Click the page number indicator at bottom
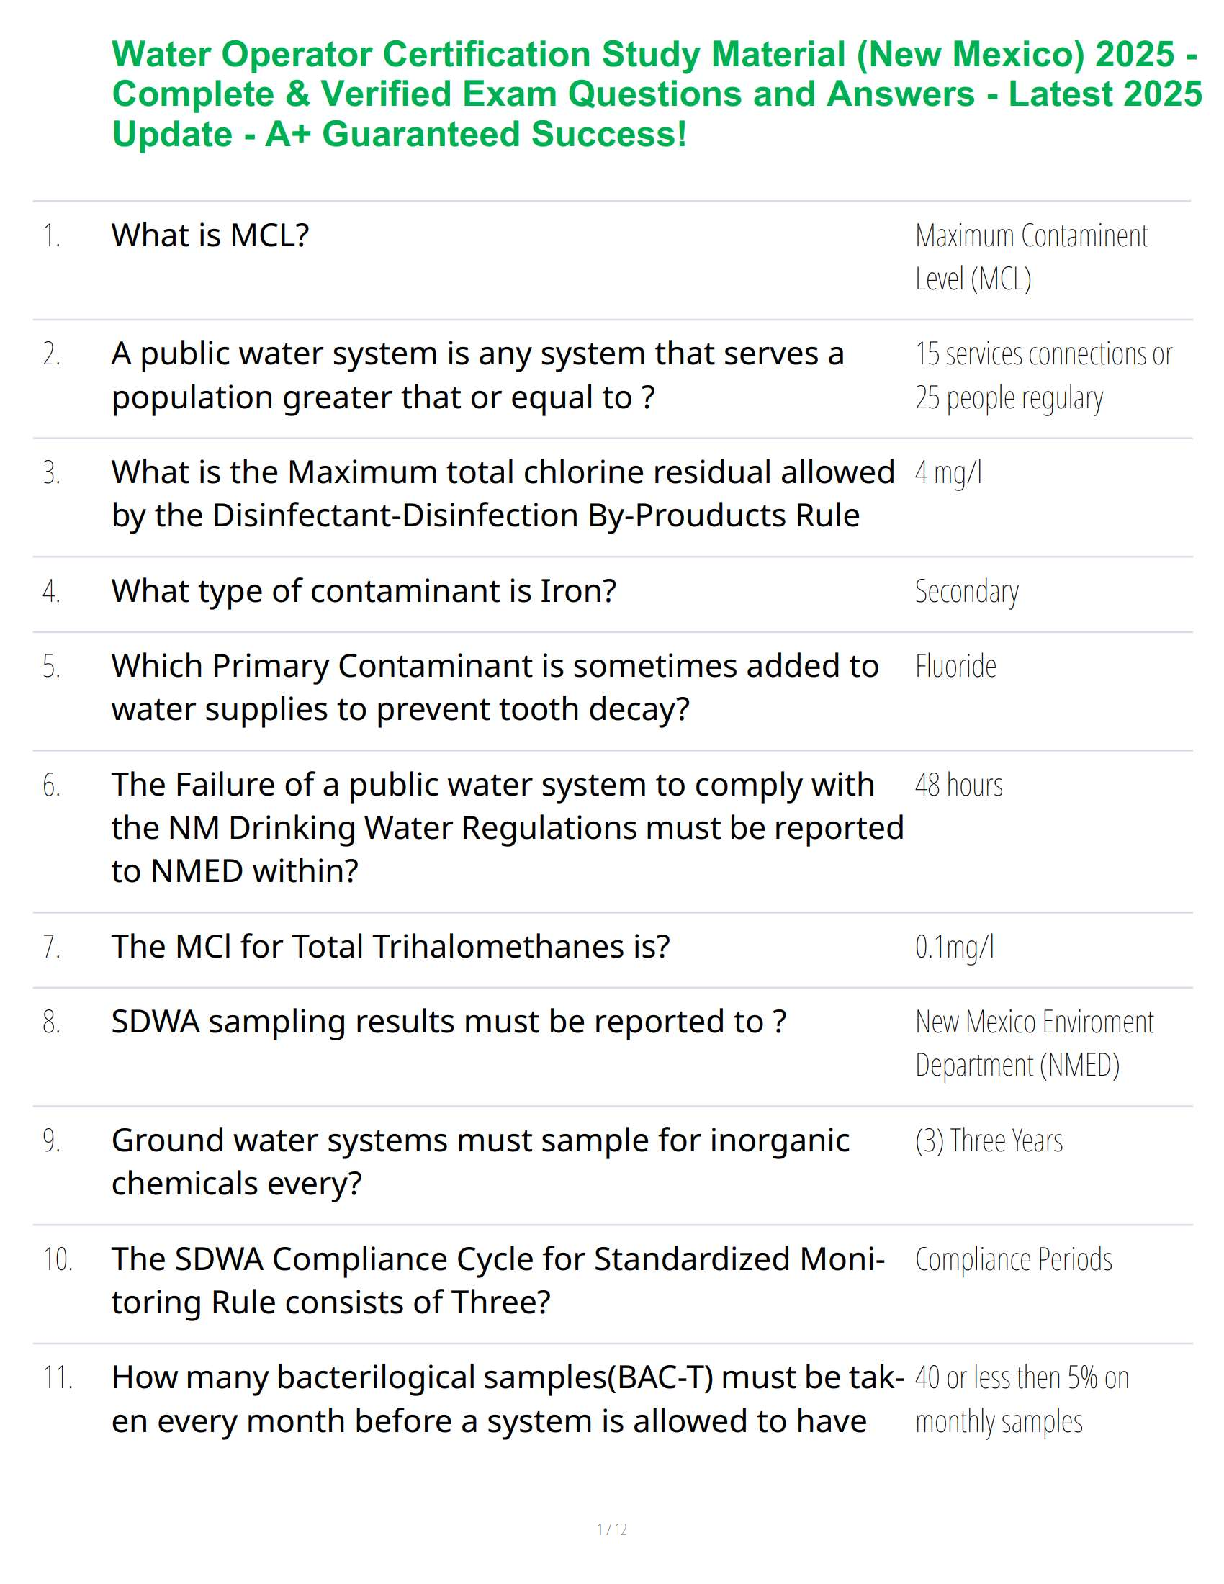Image resolution: width=1224 pixels, height=1584 pixels. (611, 1529)
